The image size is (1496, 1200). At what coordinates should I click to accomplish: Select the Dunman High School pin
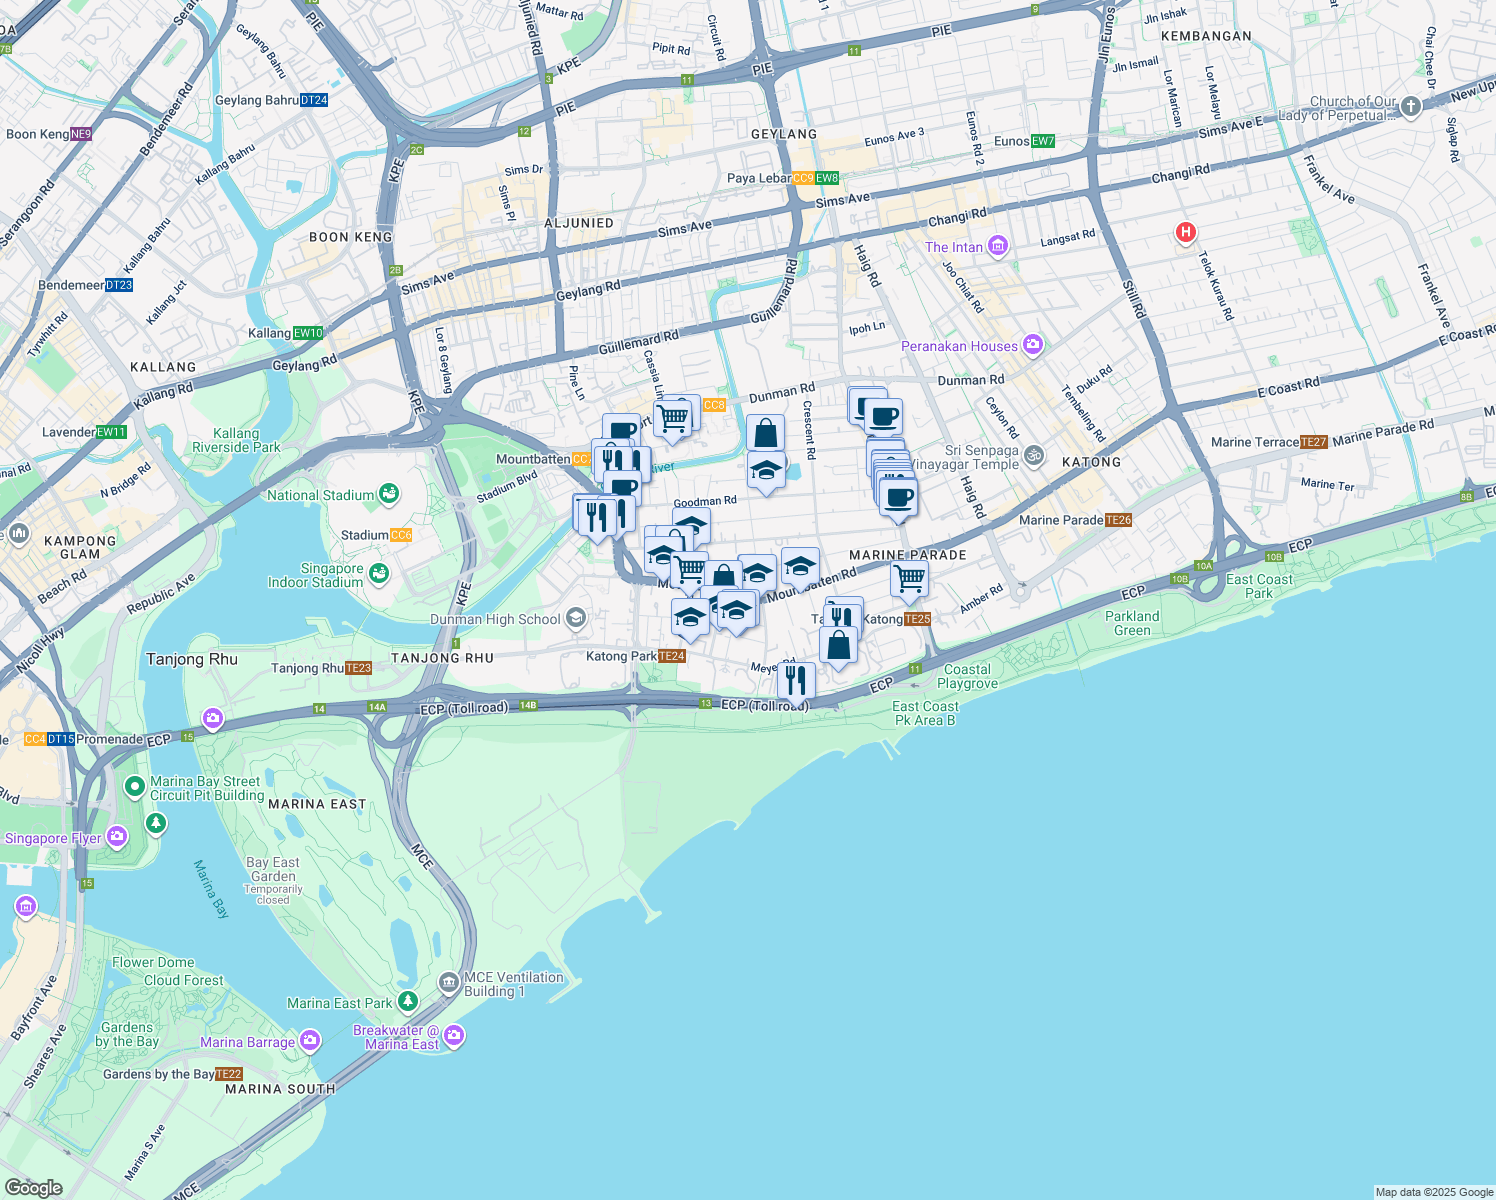click(575, 618)
